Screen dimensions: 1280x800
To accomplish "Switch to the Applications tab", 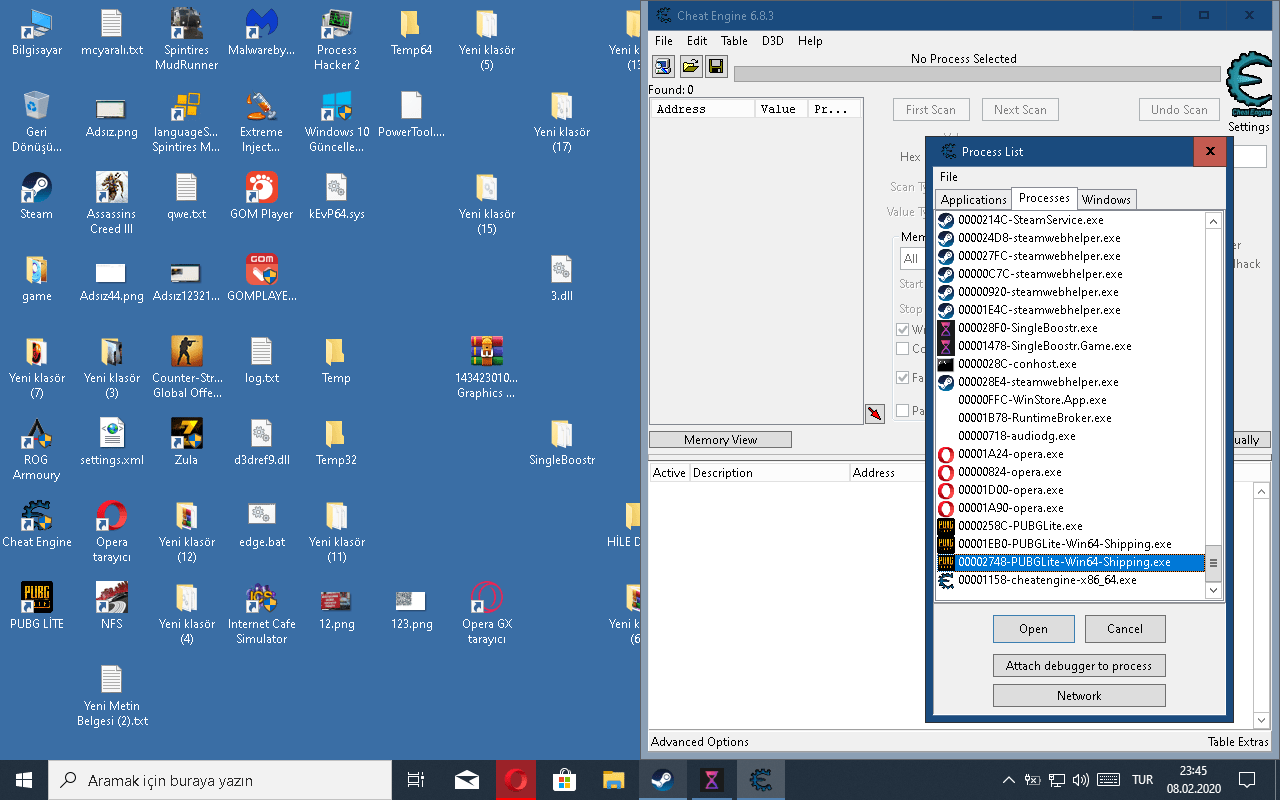I will point(974,200).
